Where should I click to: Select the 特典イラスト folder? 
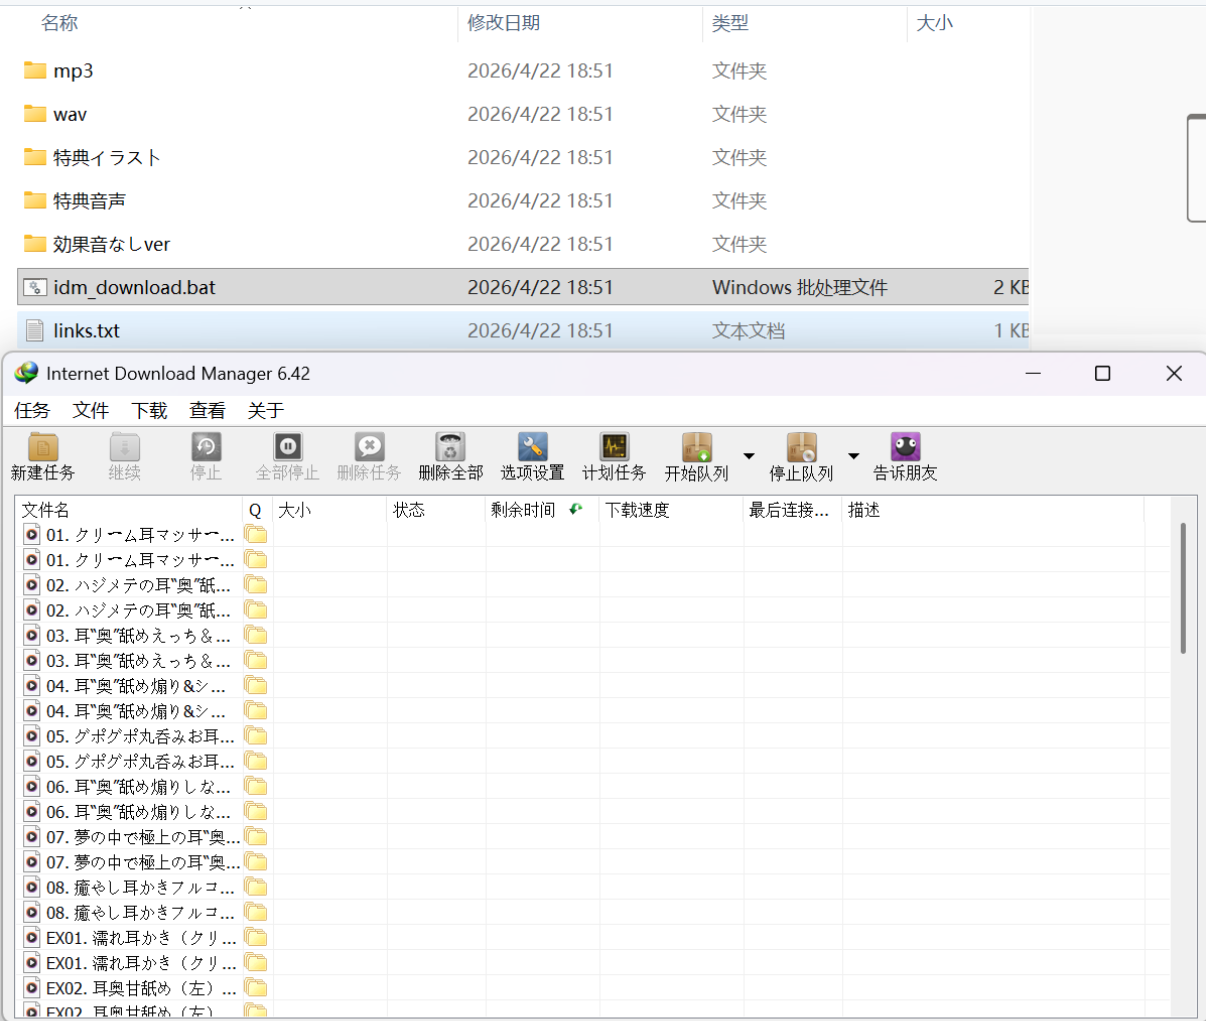coord(523,157)
